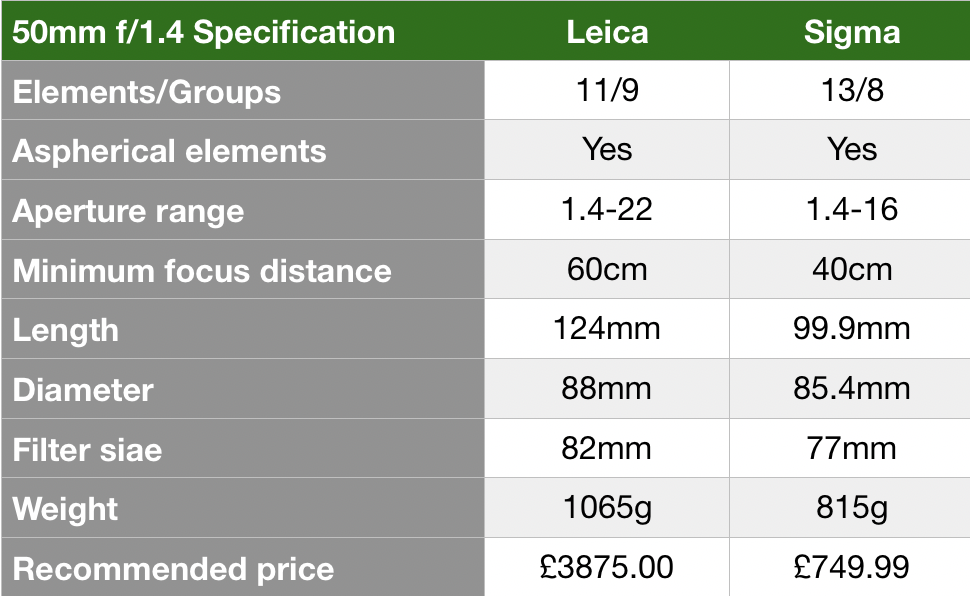The image size is (970, 596).
Task: Click the Sigma 13/8 elements cell
Action: pos(850,90)
